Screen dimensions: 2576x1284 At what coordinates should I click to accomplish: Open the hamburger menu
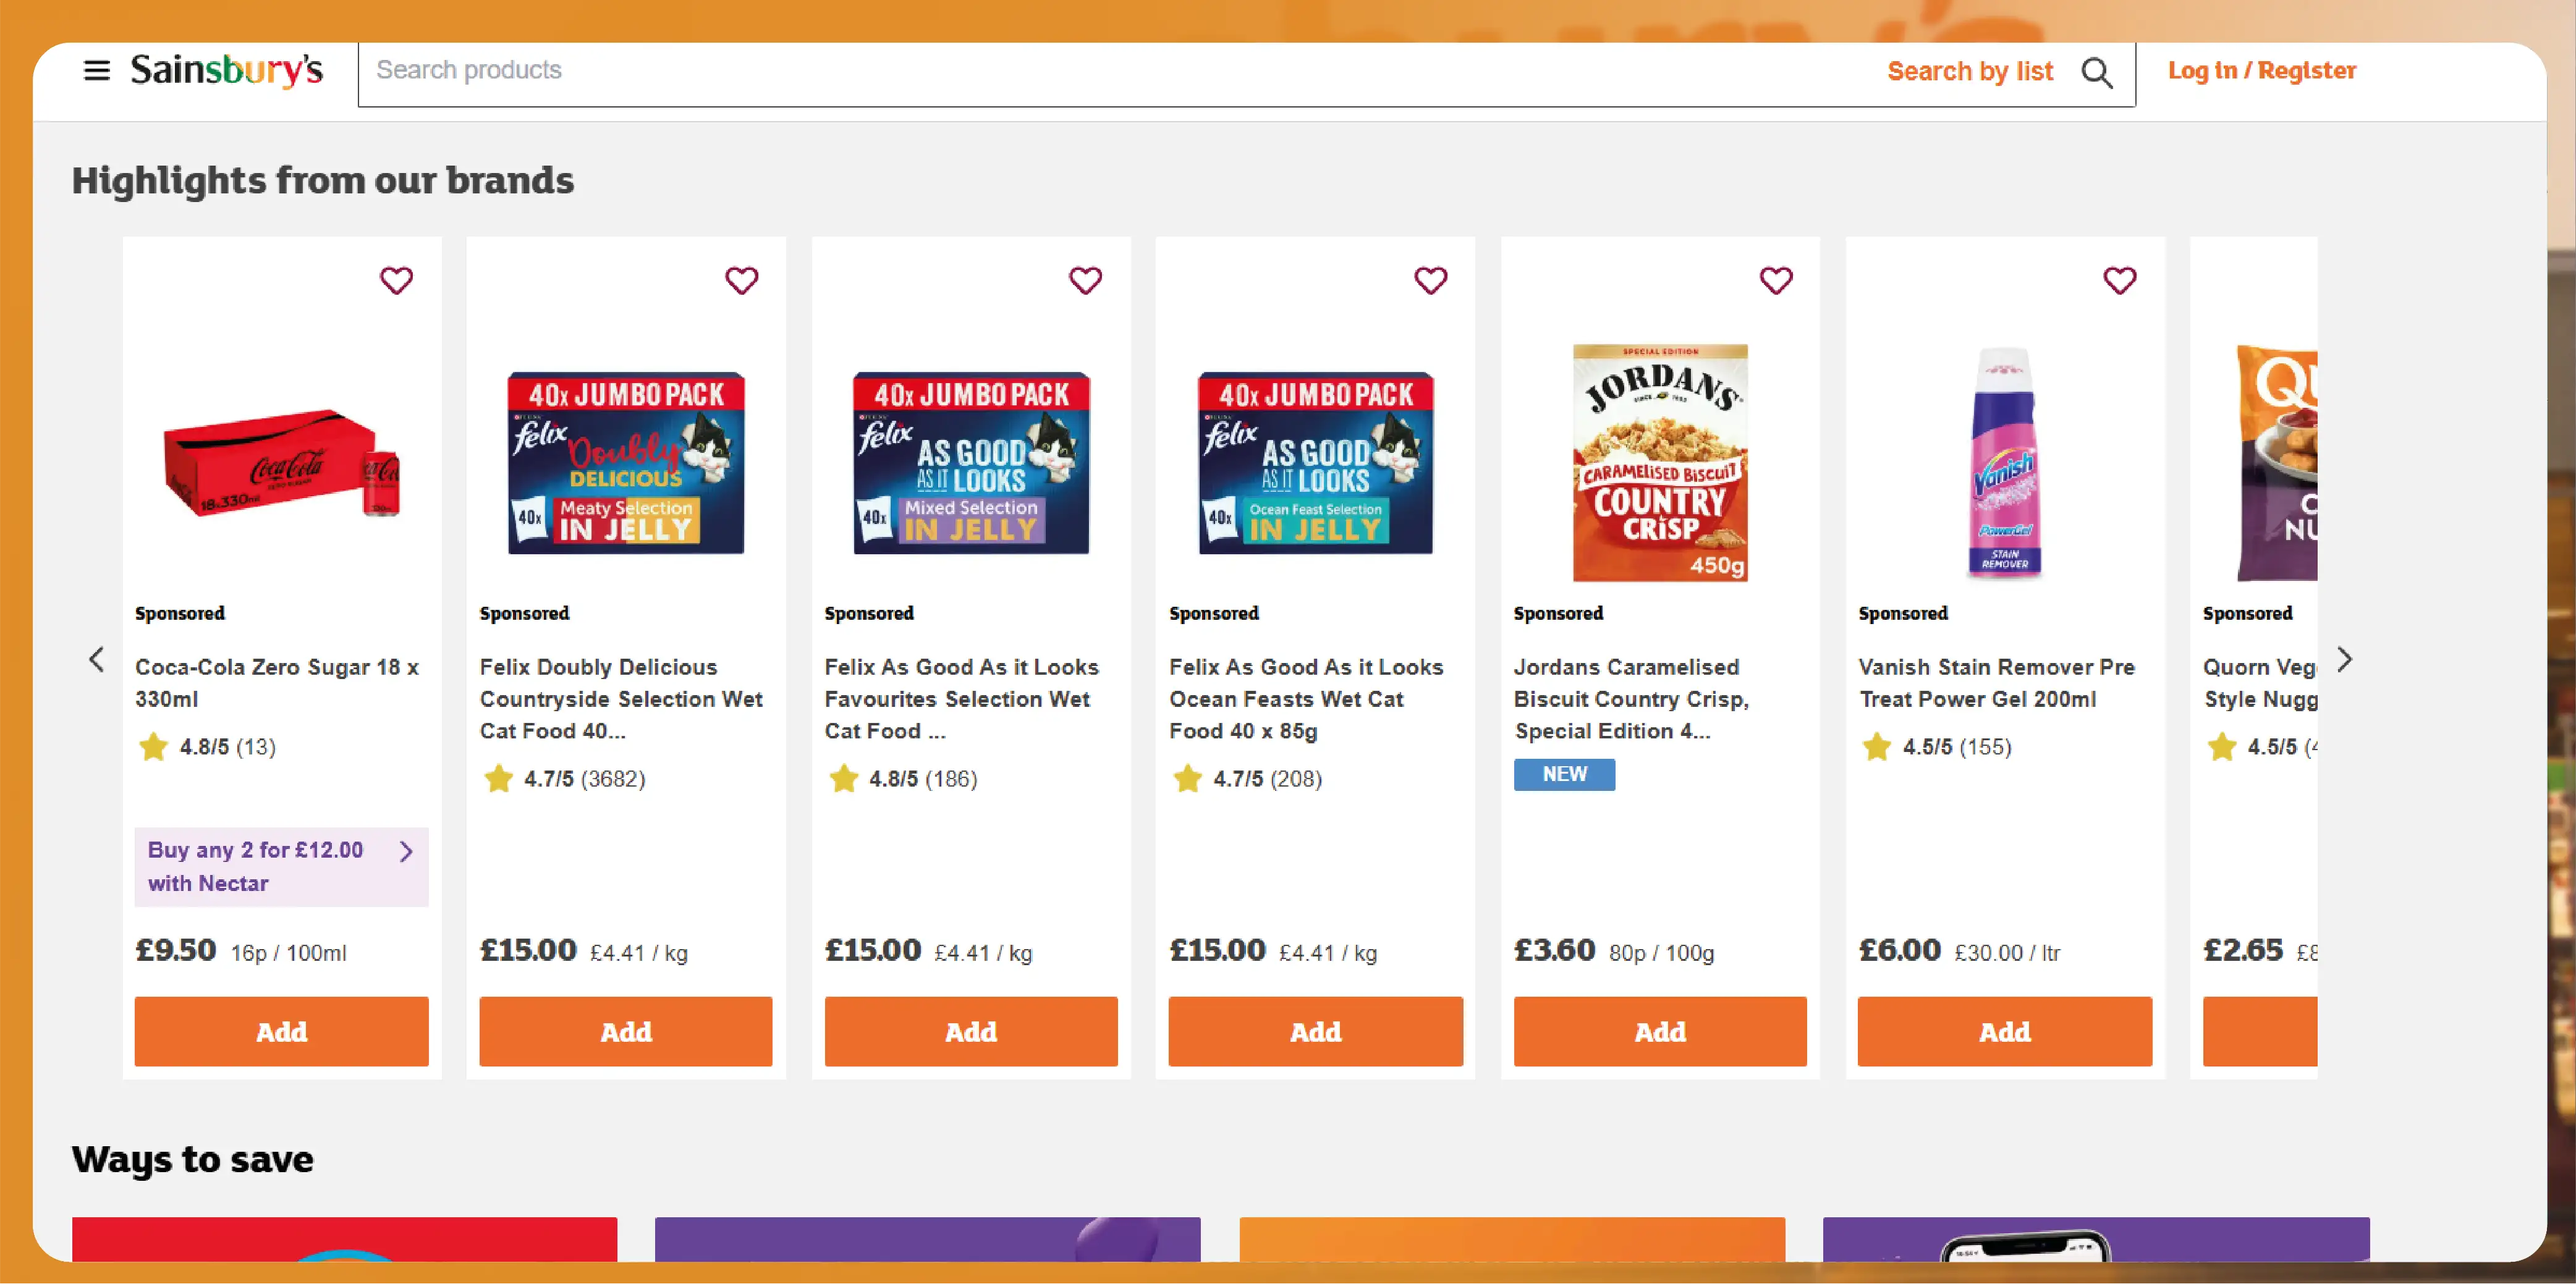[x=97, y=71]
